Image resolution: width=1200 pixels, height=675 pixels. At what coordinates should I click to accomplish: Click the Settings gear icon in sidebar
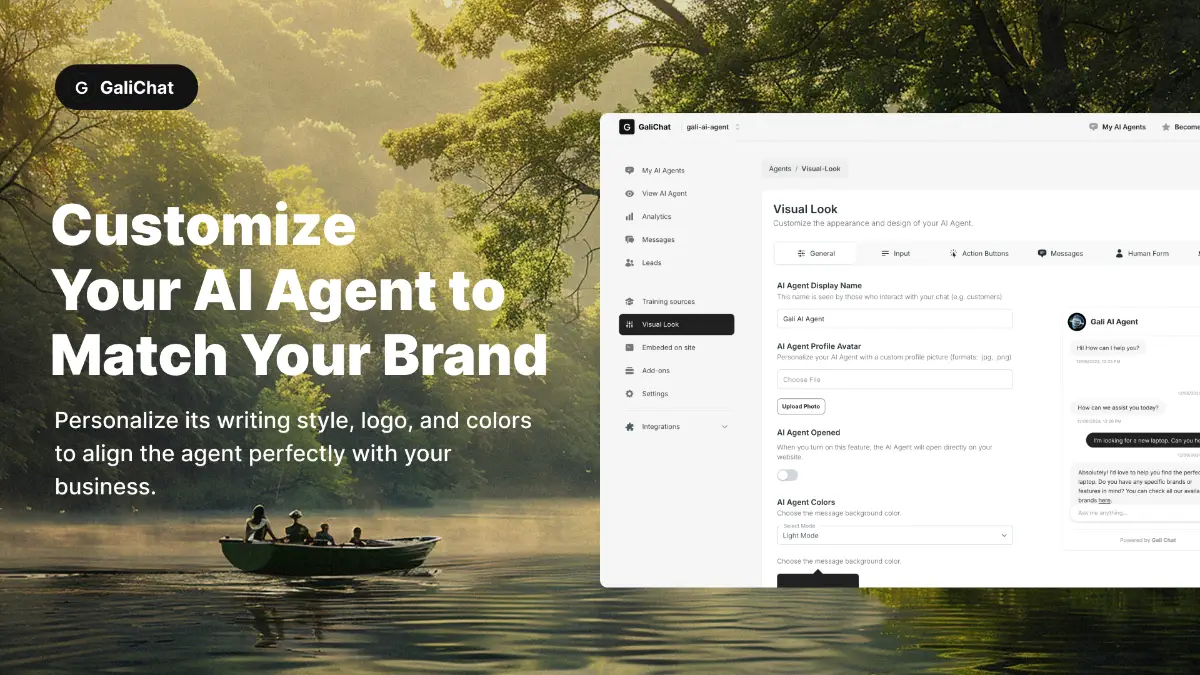629,394
